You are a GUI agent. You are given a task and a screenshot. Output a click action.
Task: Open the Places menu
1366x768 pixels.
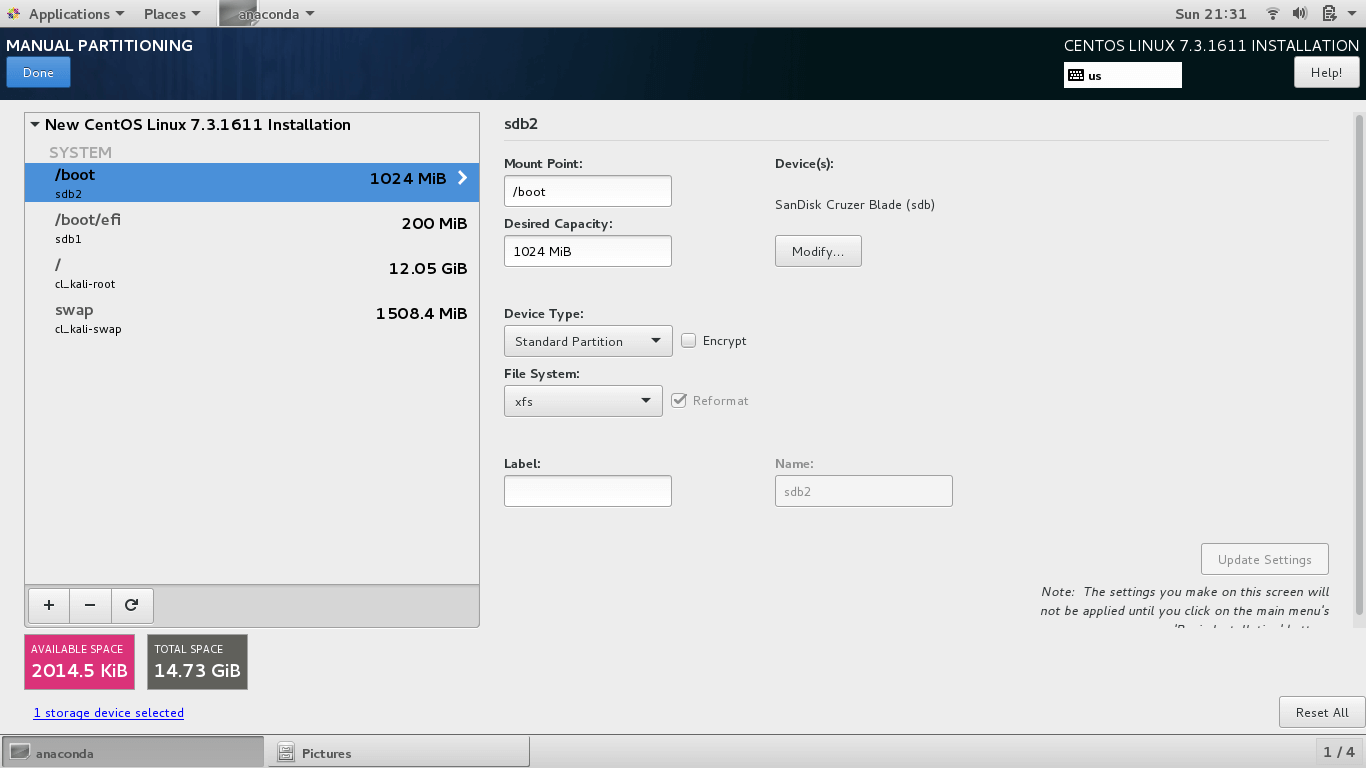172,14
